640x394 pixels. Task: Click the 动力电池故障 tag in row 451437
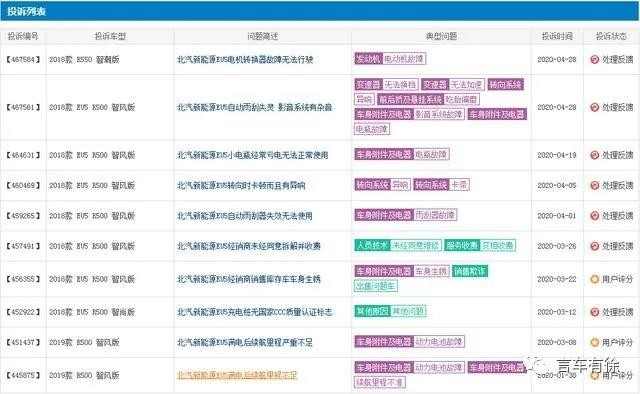tap(438, 341)
